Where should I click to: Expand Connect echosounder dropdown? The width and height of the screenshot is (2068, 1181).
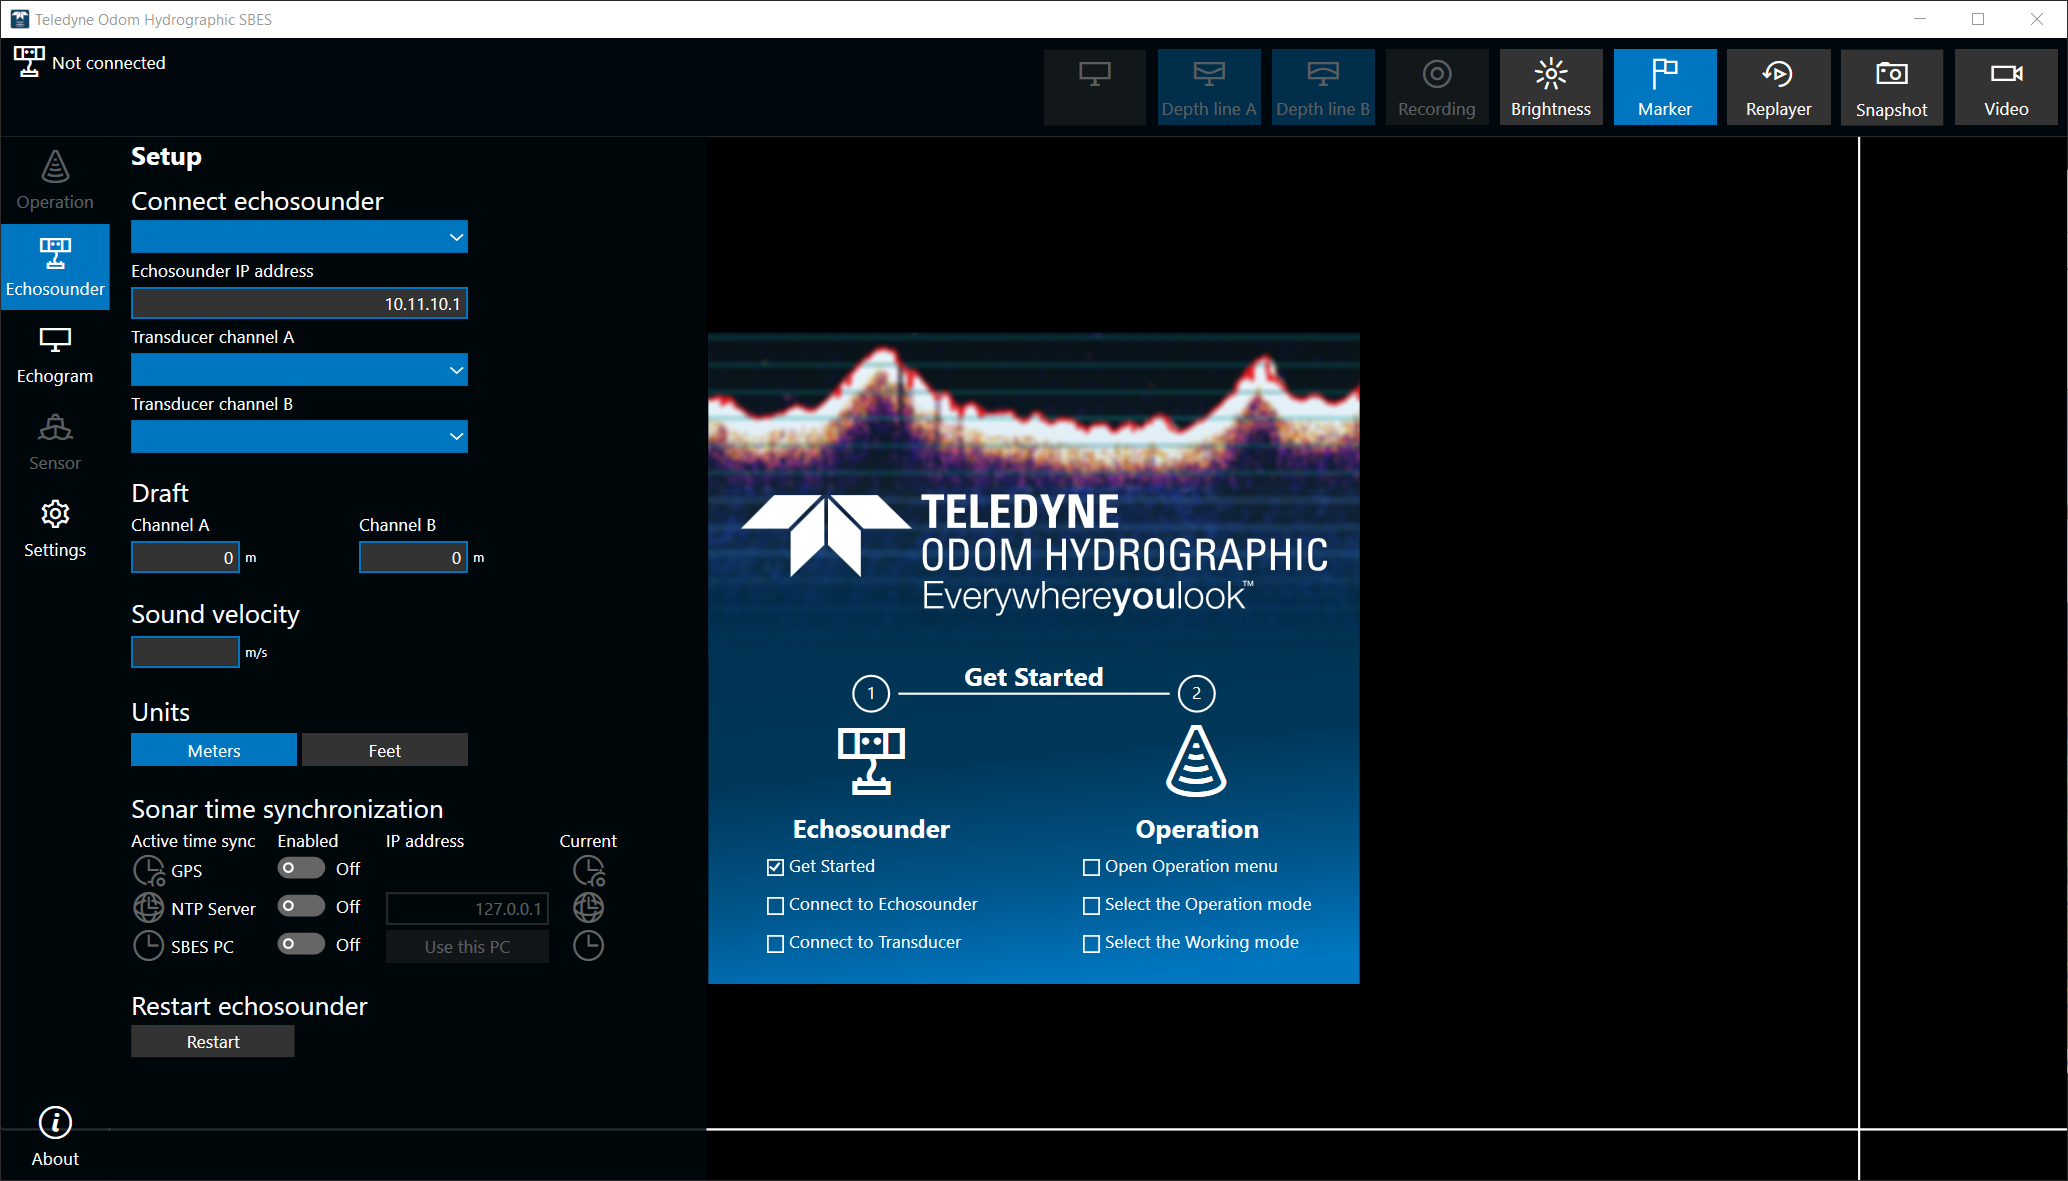tap(299, 237)
